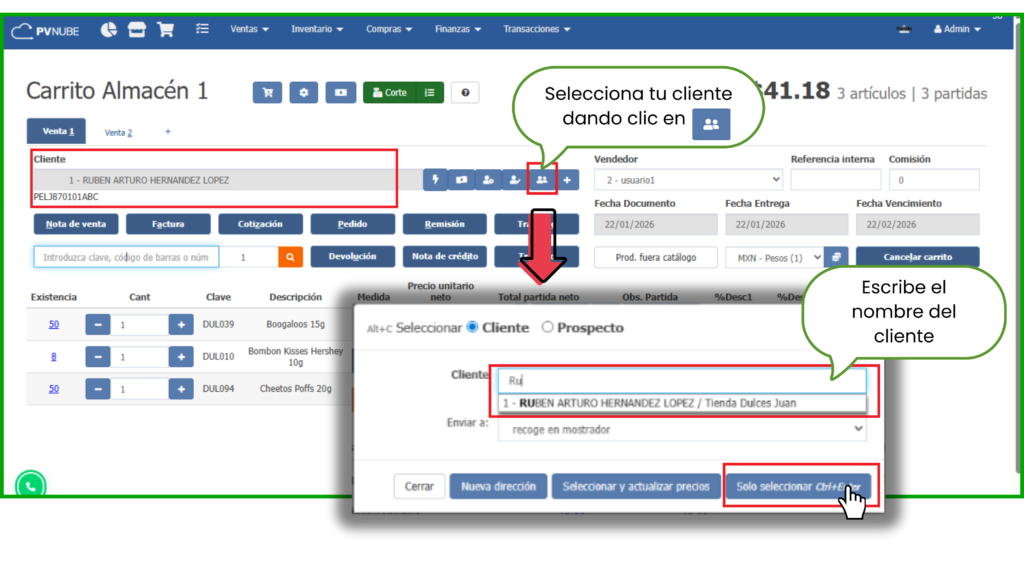1024x576 pixels.
Task: Click the help question mark button
Action: tap(464, 93)
